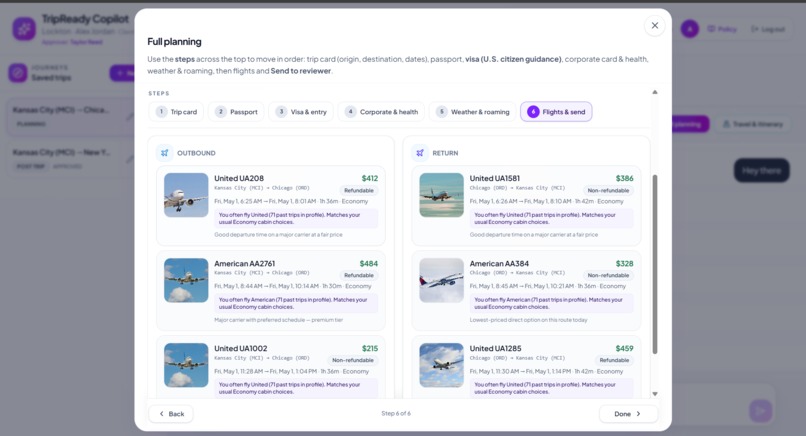
Task: Click Travel & itinerary tab in background
Action: [753, 124]
